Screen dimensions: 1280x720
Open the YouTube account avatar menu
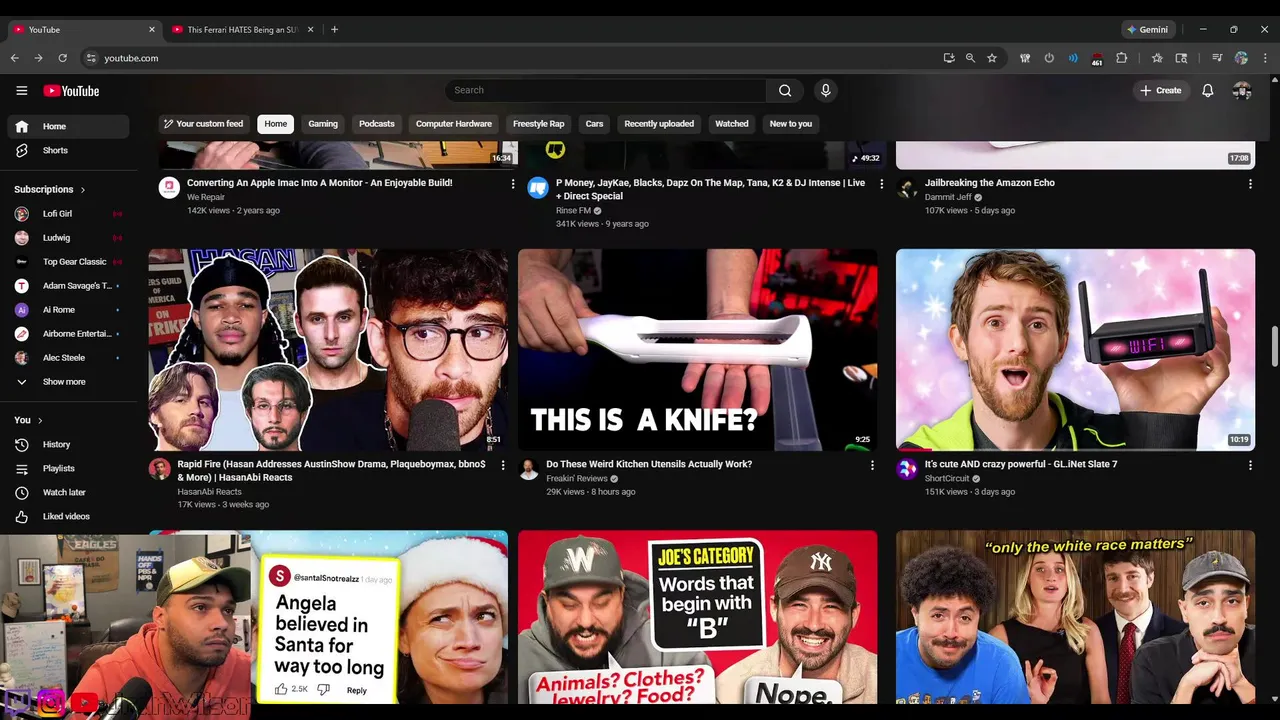(x=1242, y=90)
